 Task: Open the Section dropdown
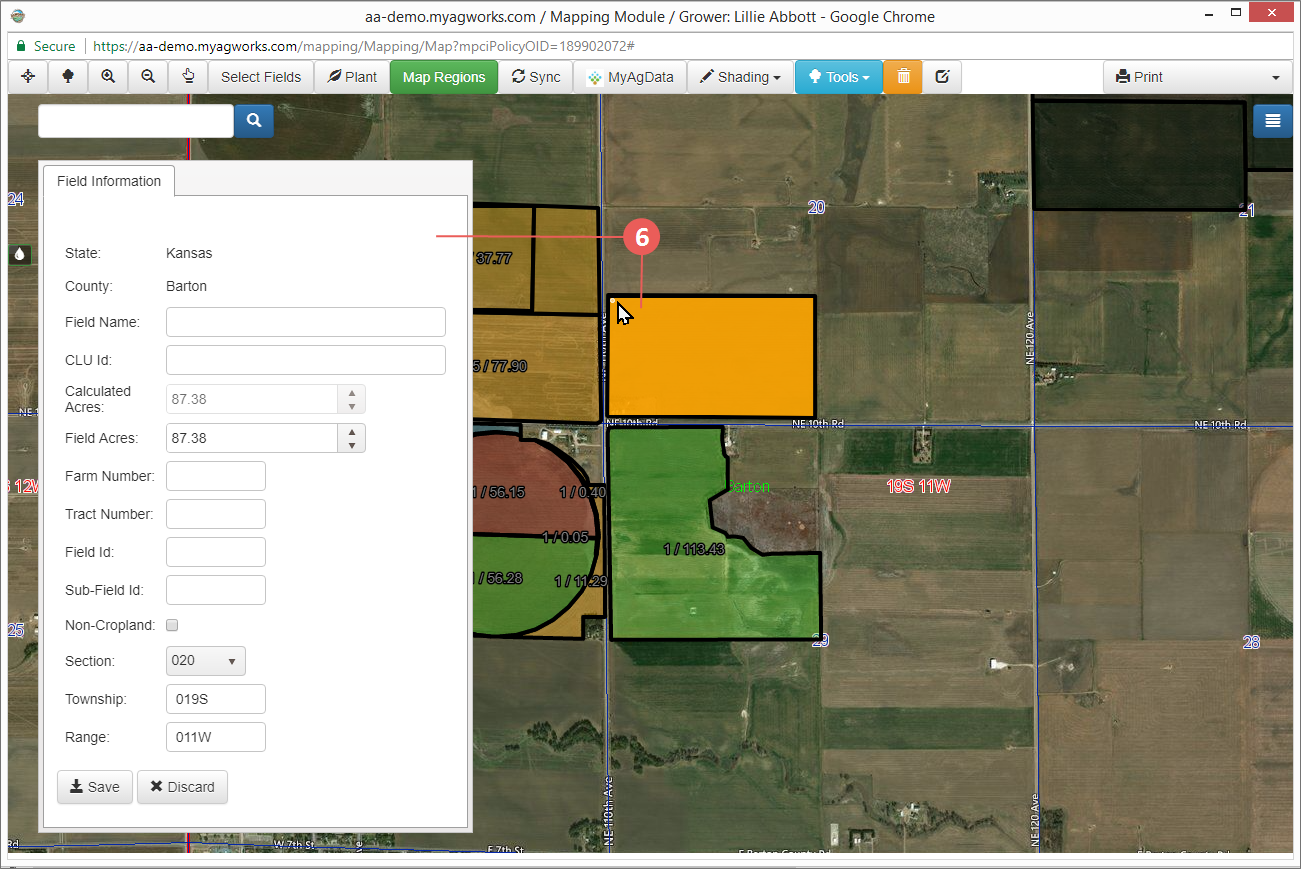coord(206,661)
